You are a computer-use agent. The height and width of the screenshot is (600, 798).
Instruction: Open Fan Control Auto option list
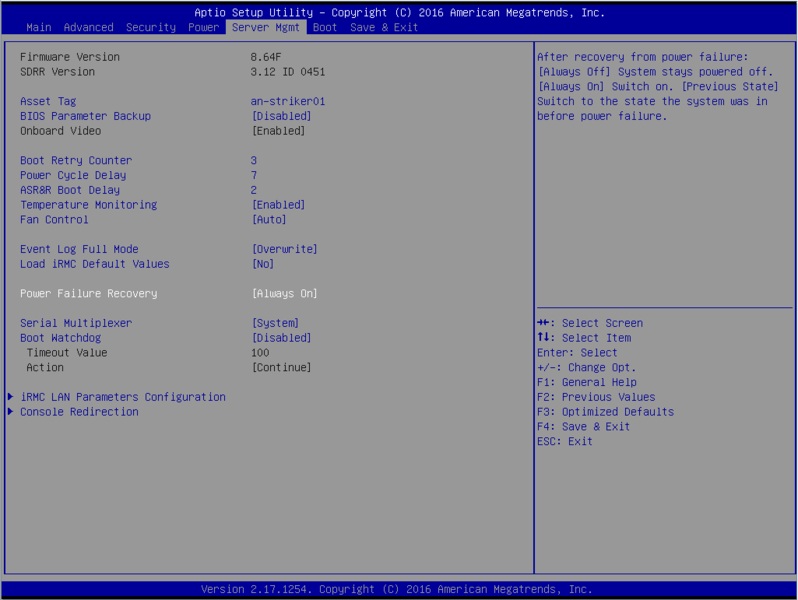(269, 220)
